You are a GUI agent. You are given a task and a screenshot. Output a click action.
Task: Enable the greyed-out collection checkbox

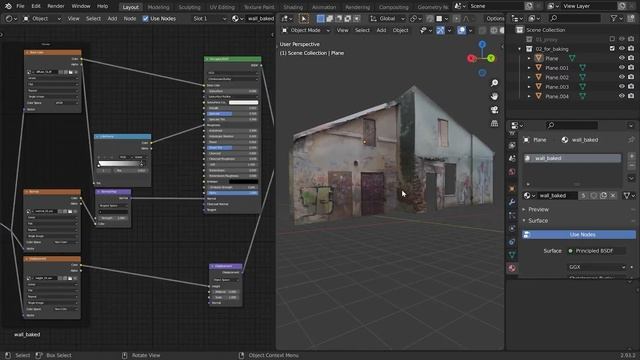click(x=612, y=39)
